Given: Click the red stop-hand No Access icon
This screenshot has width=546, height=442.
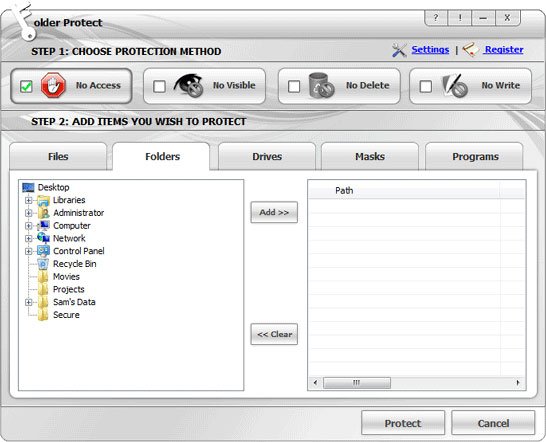Looking at the screenshot, I should pos(53,85).
